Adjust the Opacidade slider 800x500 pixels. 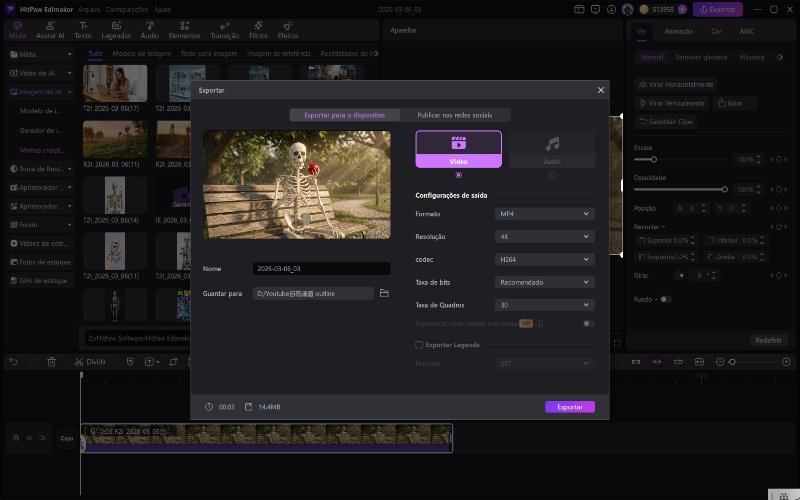tap(724, 189)
